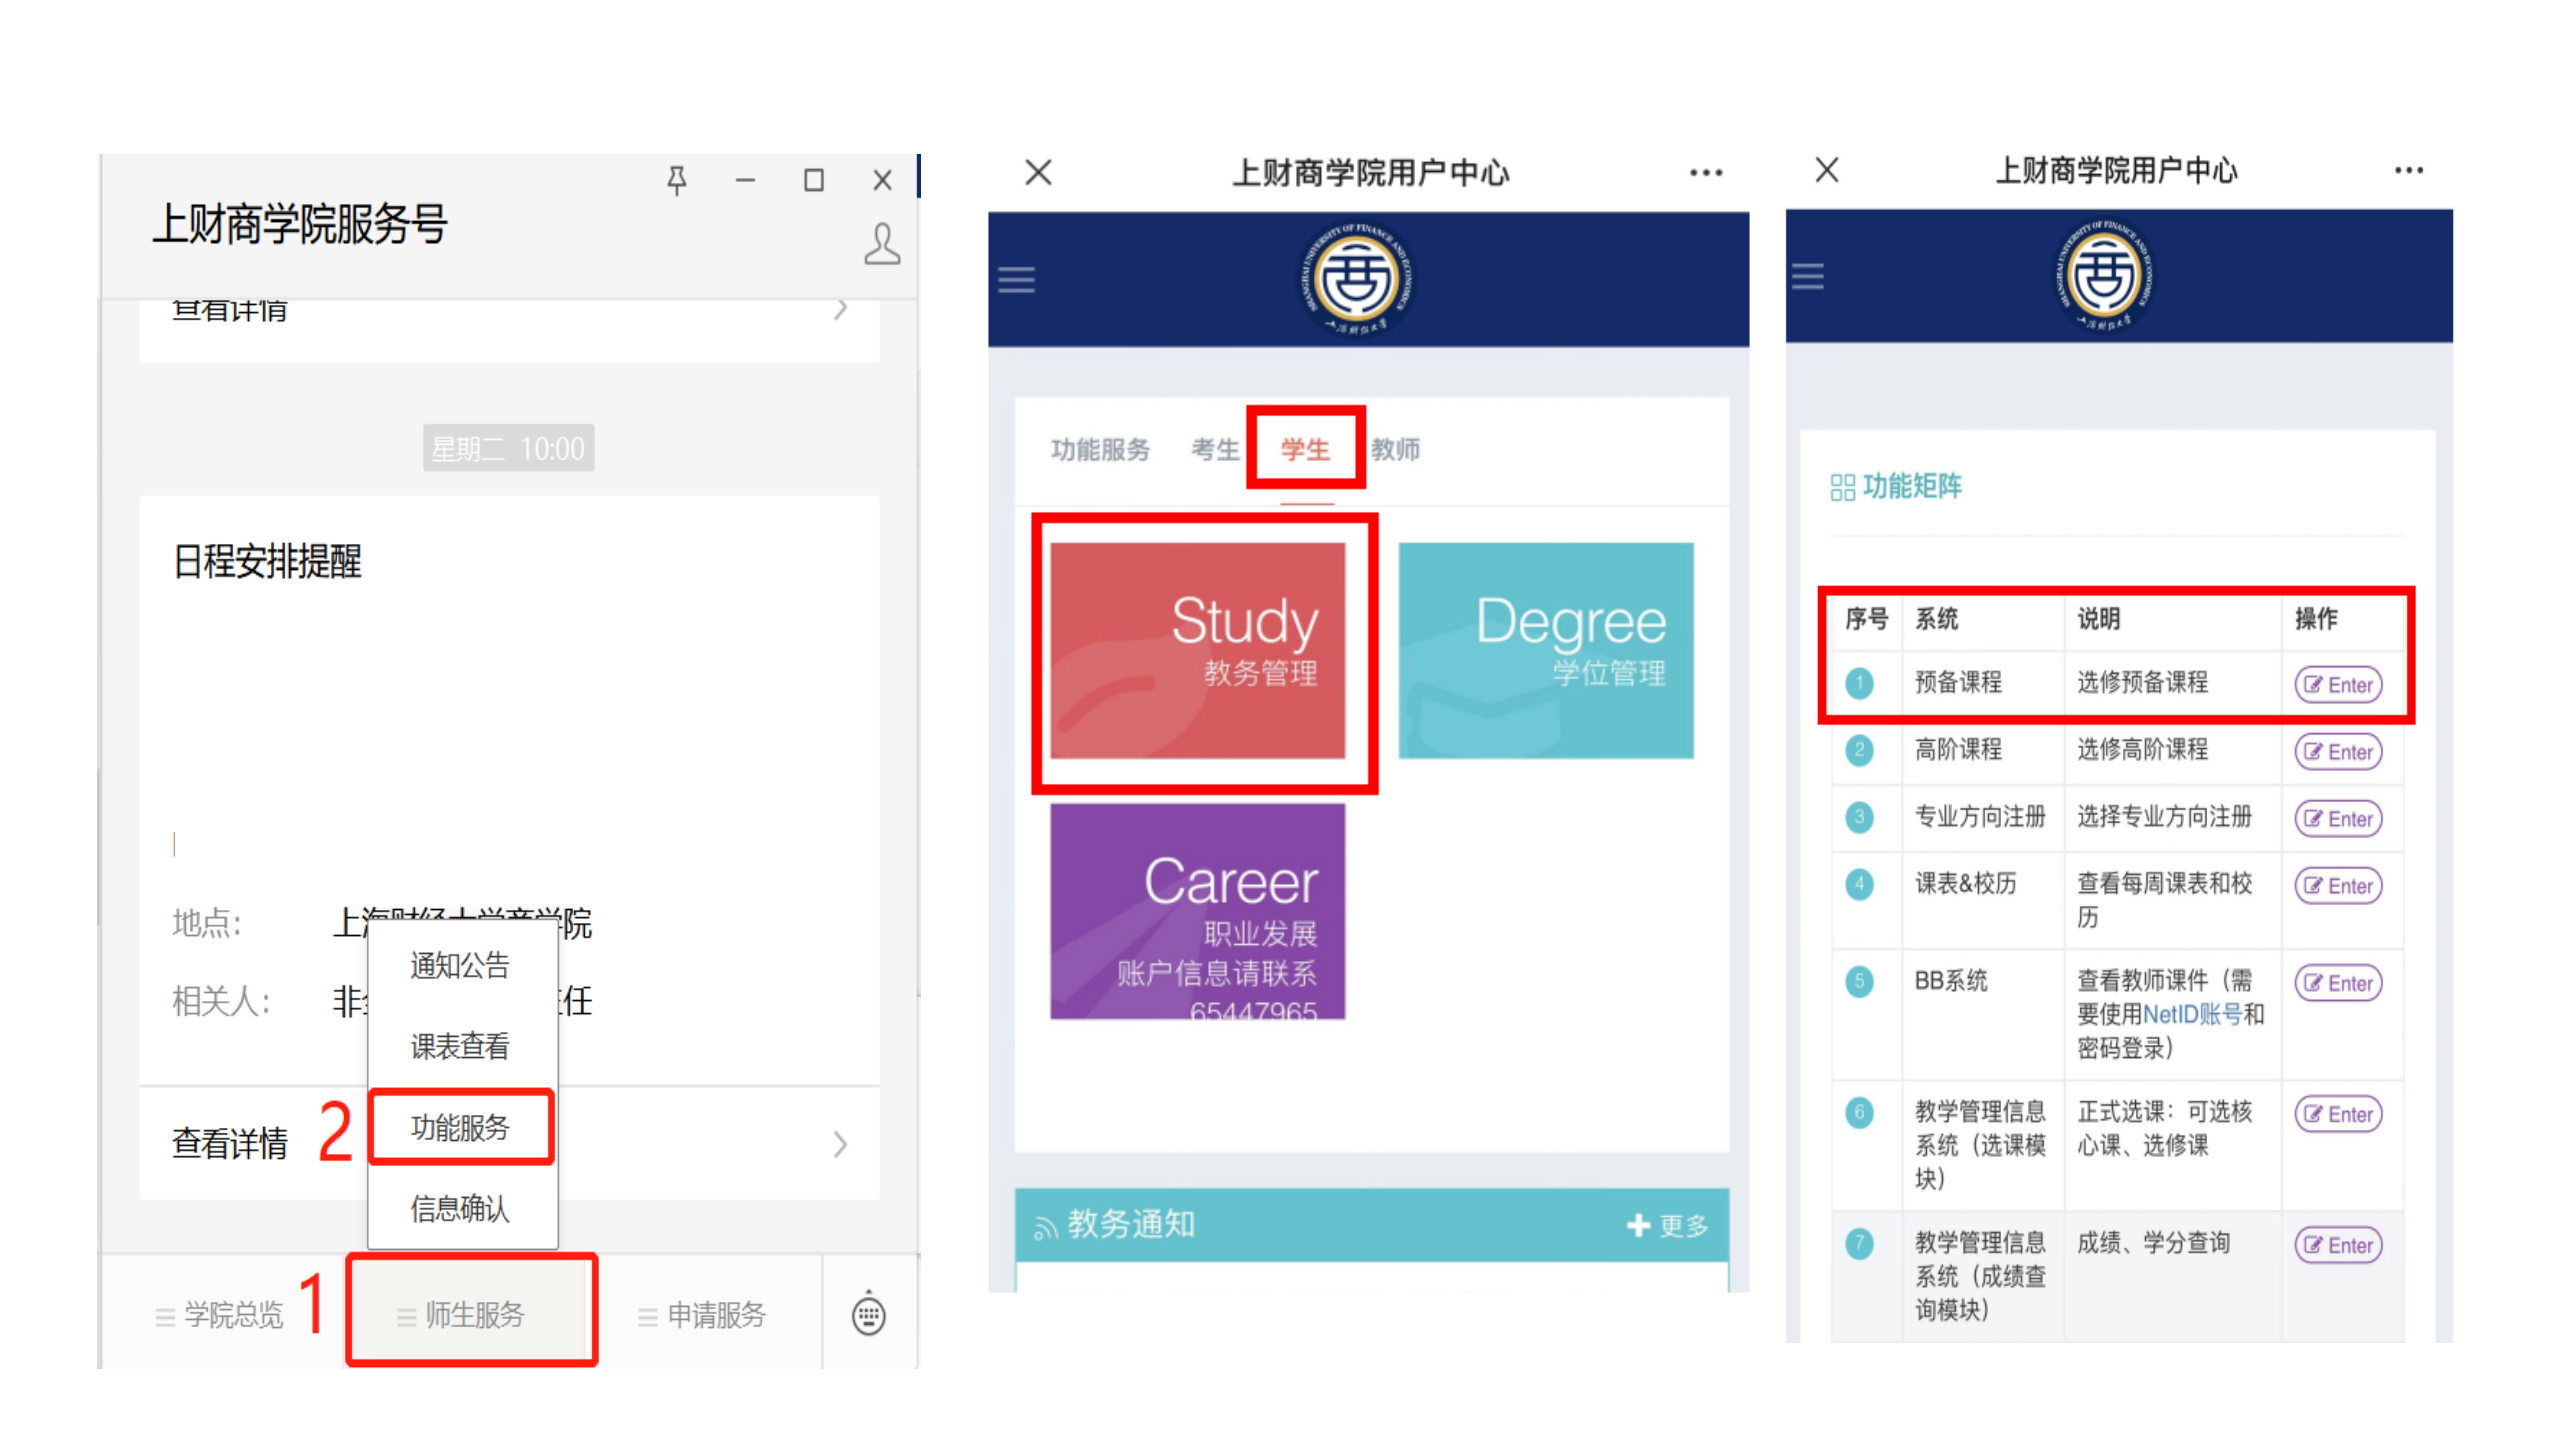Click the pin icon in the window title bar
The image size is (2560, 1440).
[x=677, y=180]
